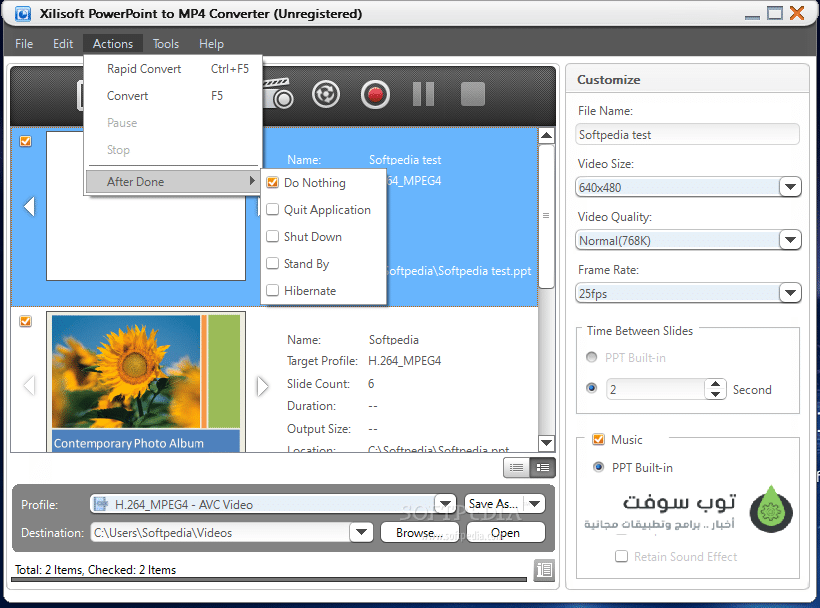Select the sunflower Photo Album thumbnail
The height and width of the screenshot is (608, 820).
[146, 382]
